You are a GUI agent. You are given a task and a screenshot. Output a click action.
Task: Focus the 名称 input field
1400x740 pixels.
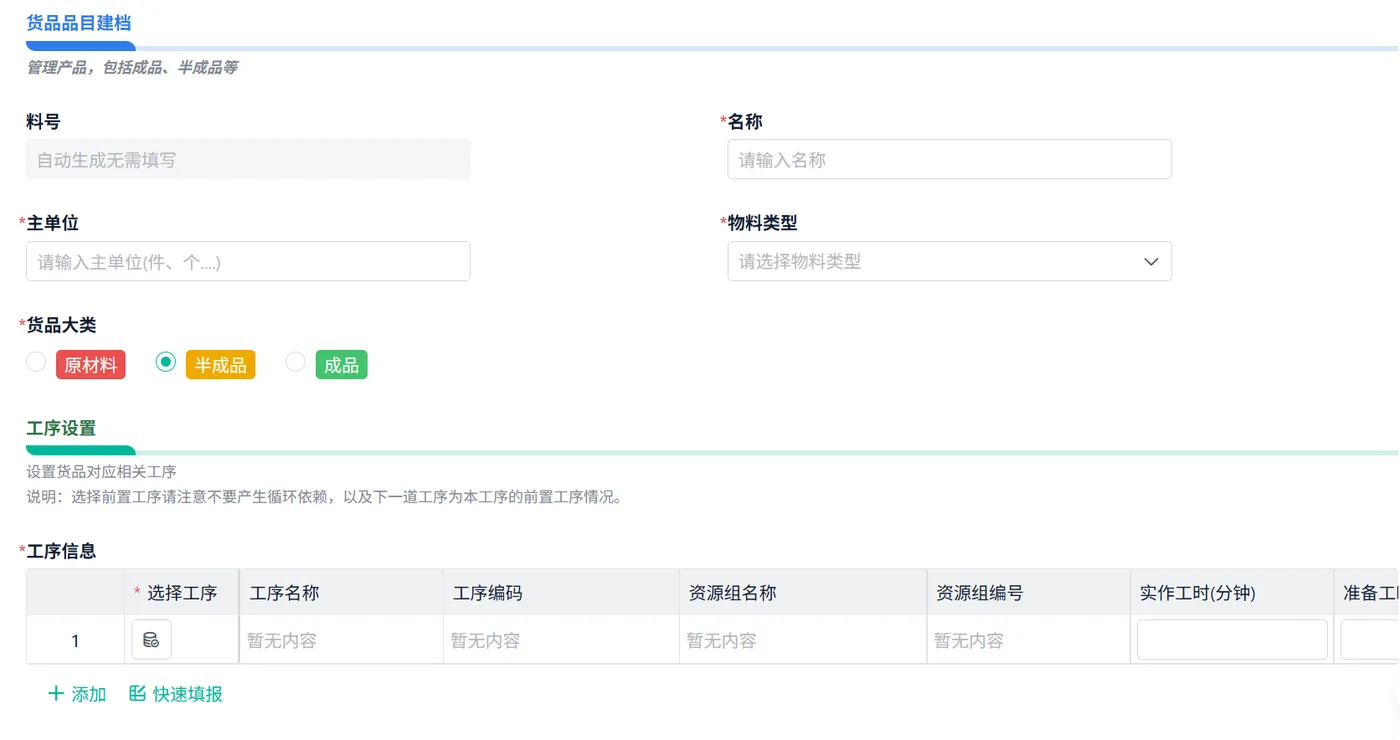coord(949,159)
